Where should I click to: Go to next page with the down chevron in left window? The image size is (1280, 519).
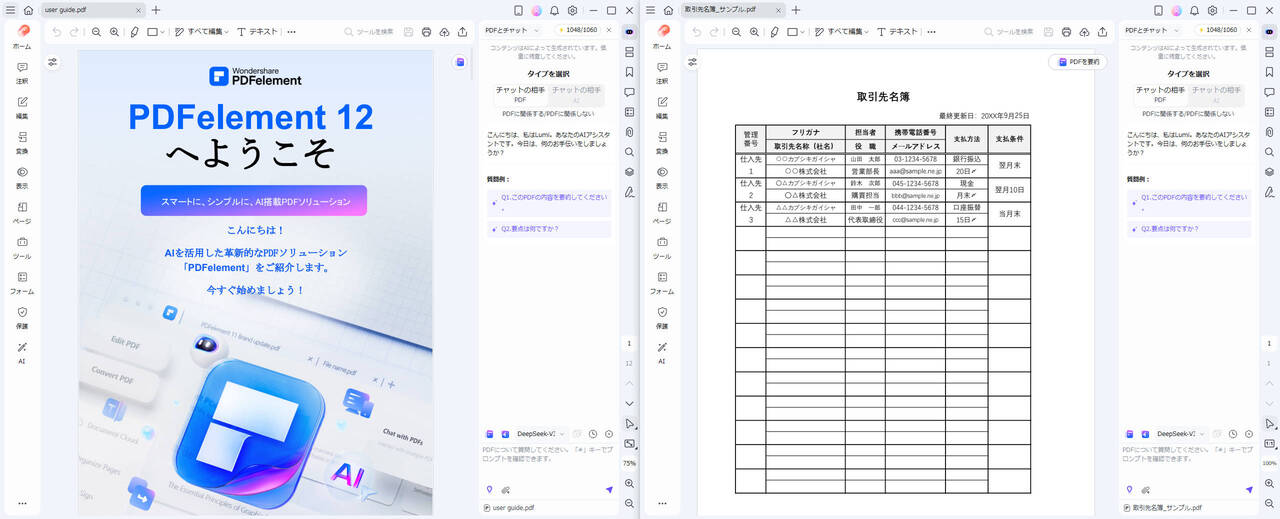tap(629, 403)
